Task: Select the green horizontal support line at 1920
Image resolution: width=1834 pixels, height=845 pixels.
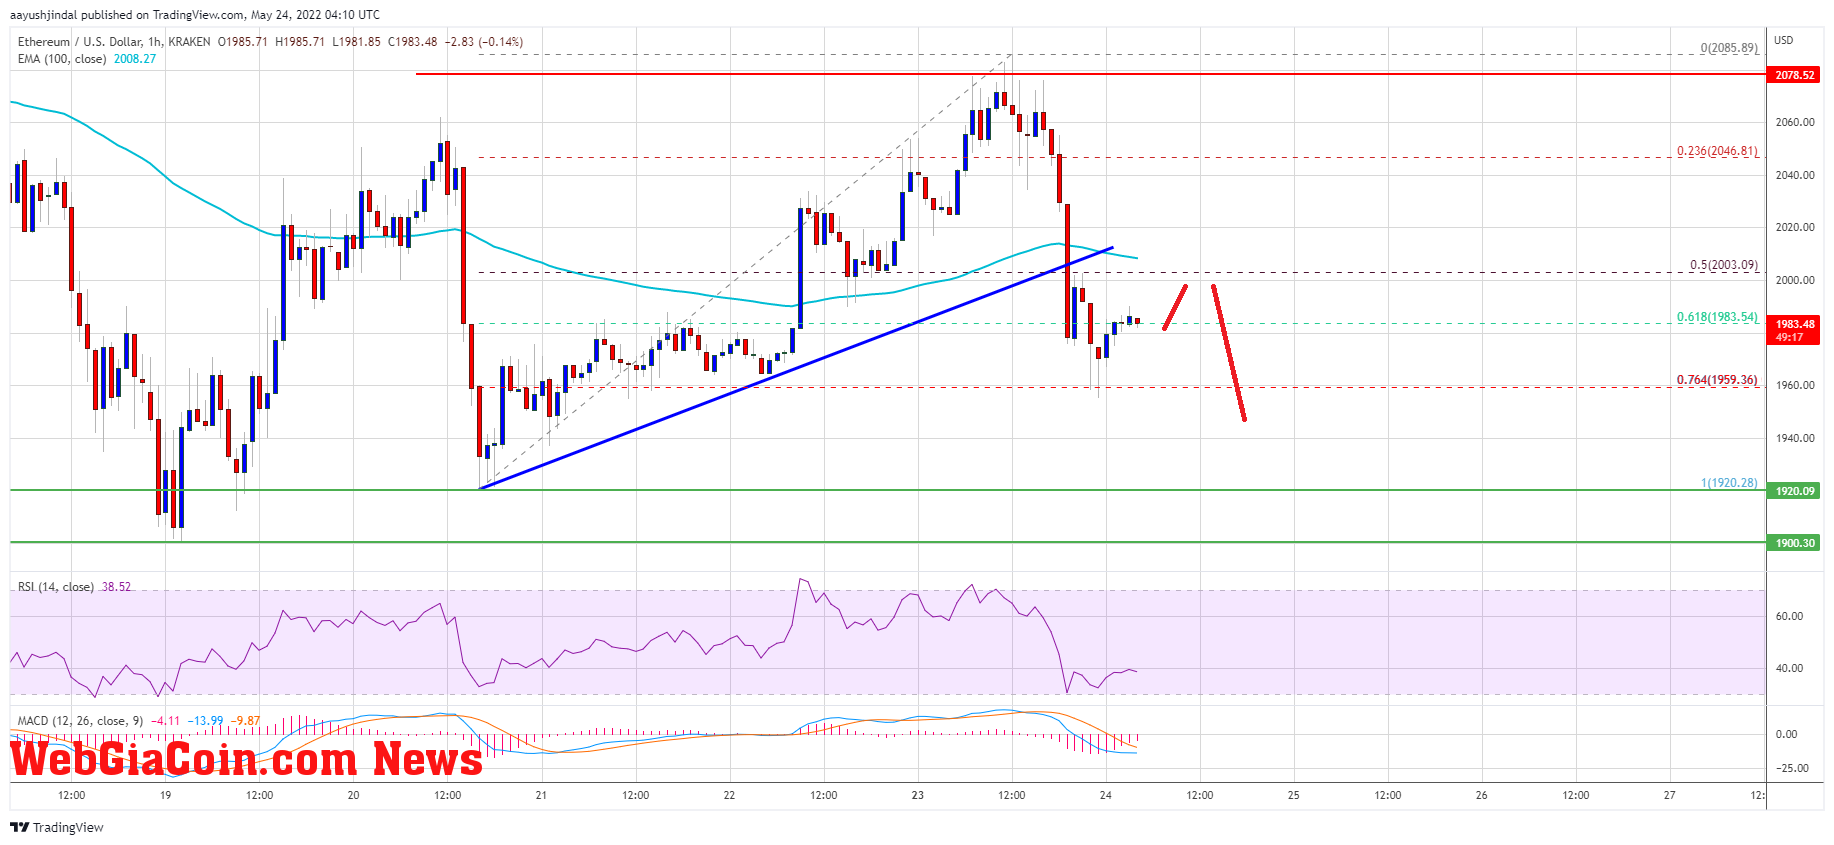Action: click(887, 490)
